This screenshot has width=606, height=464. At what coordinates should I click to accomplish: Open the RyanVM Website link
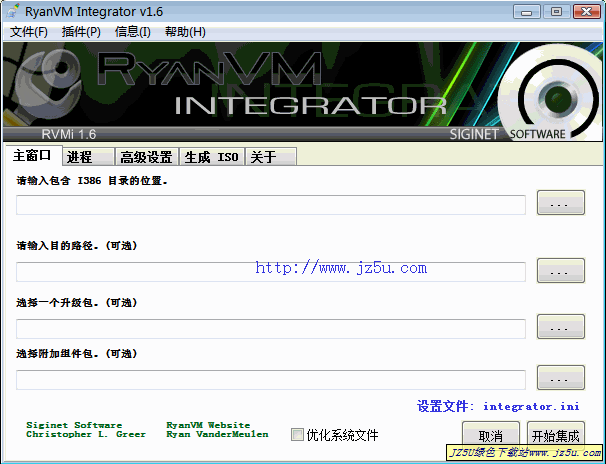208,425
